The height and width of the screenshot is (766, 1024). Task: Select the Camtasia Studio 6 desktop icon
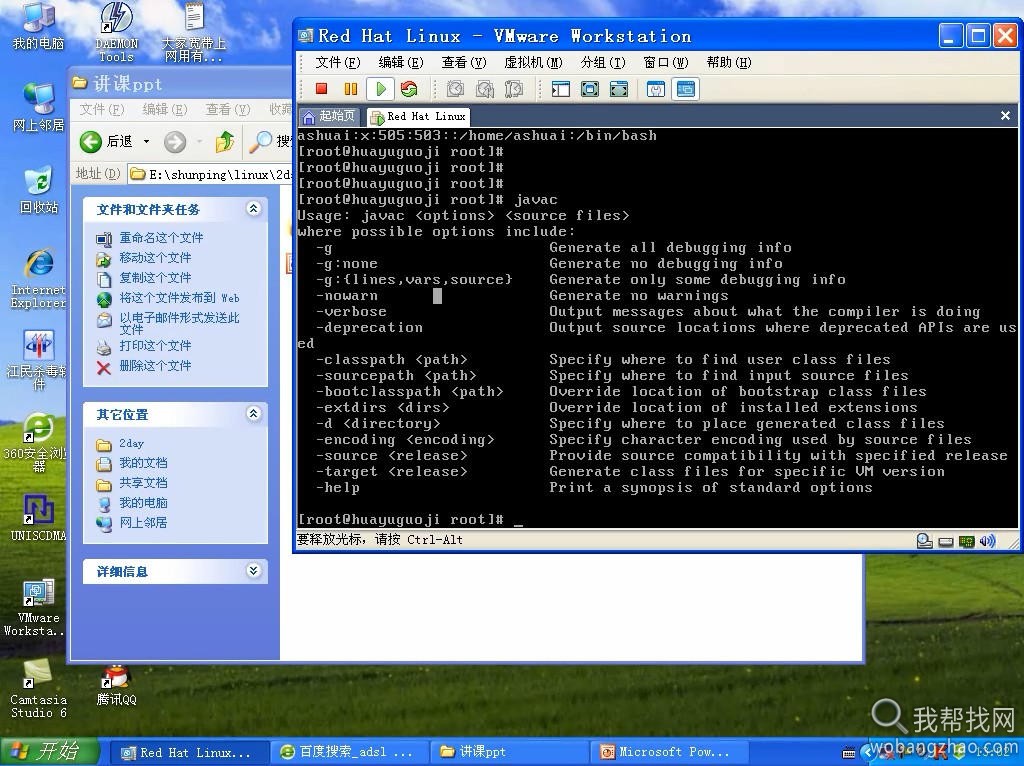tap(39, 688)
